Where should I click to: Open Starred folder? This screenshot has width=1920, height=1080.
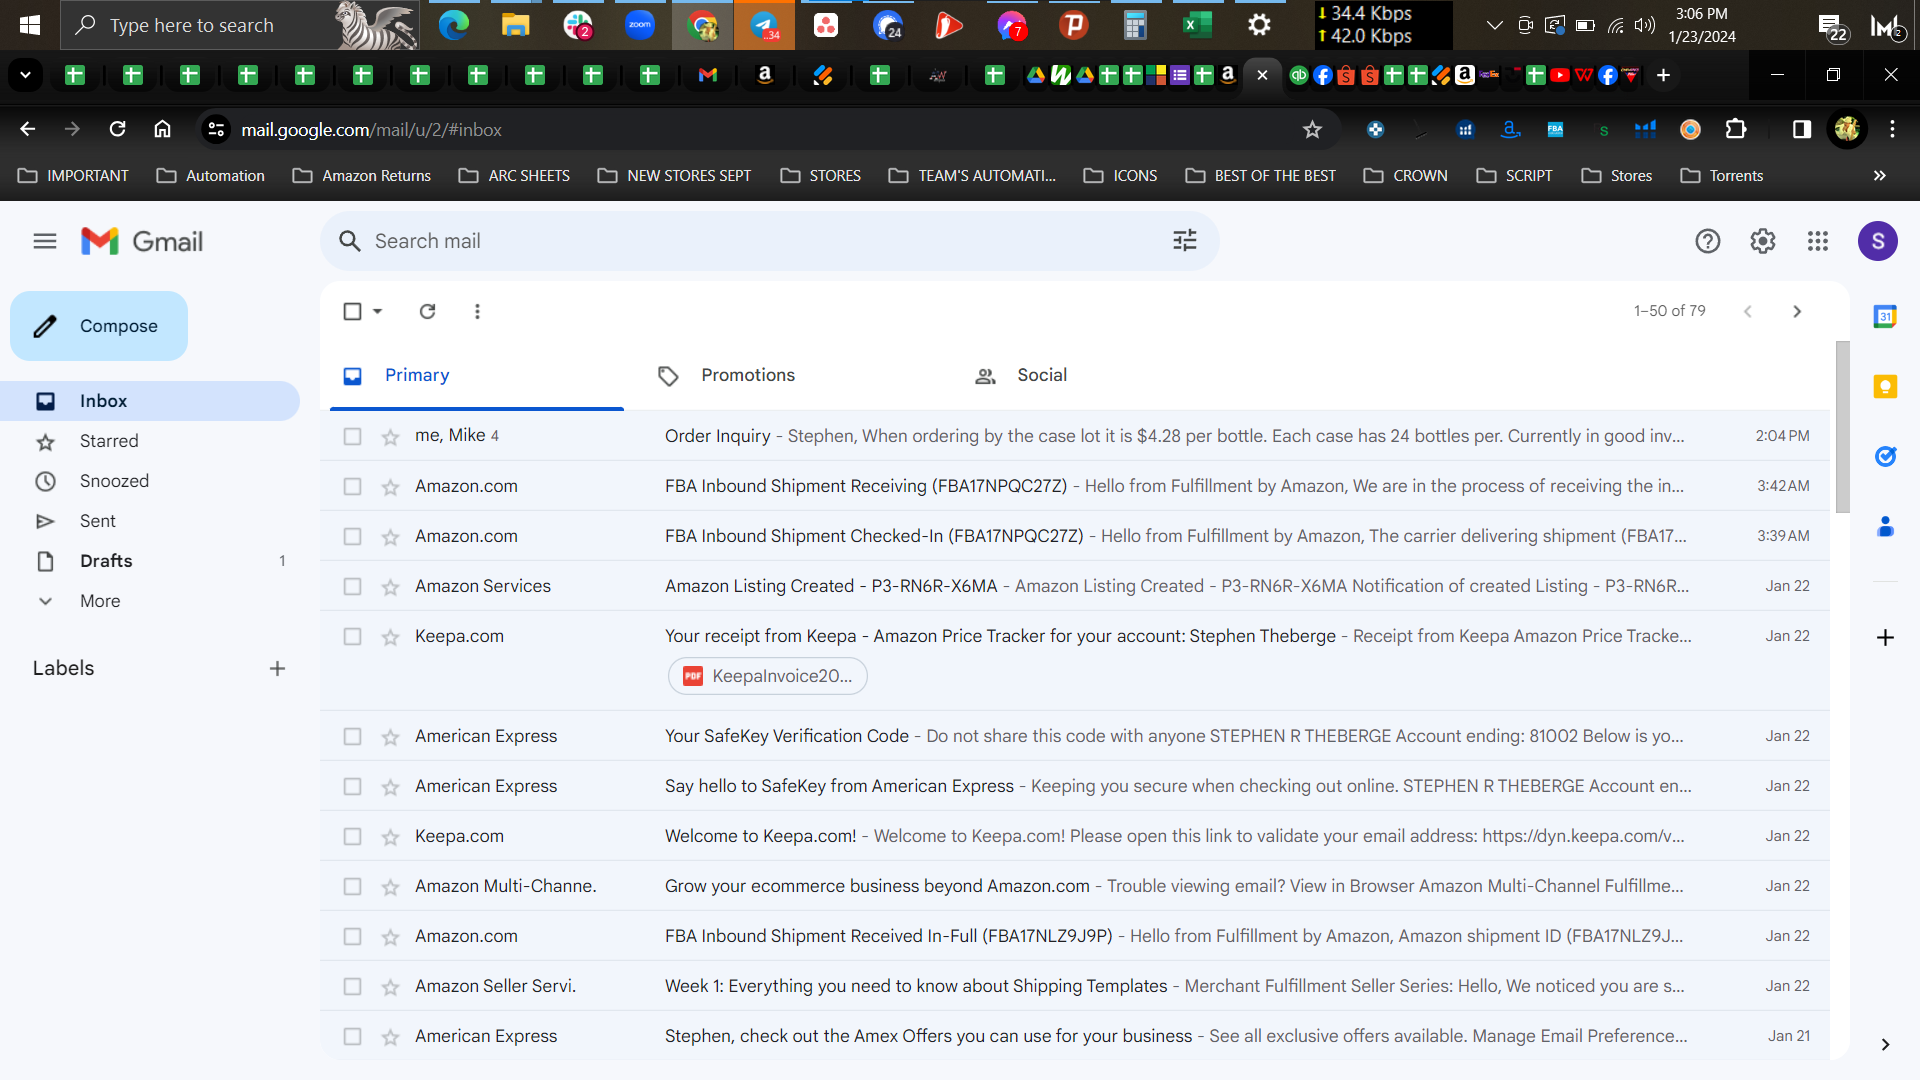[150, 441]
